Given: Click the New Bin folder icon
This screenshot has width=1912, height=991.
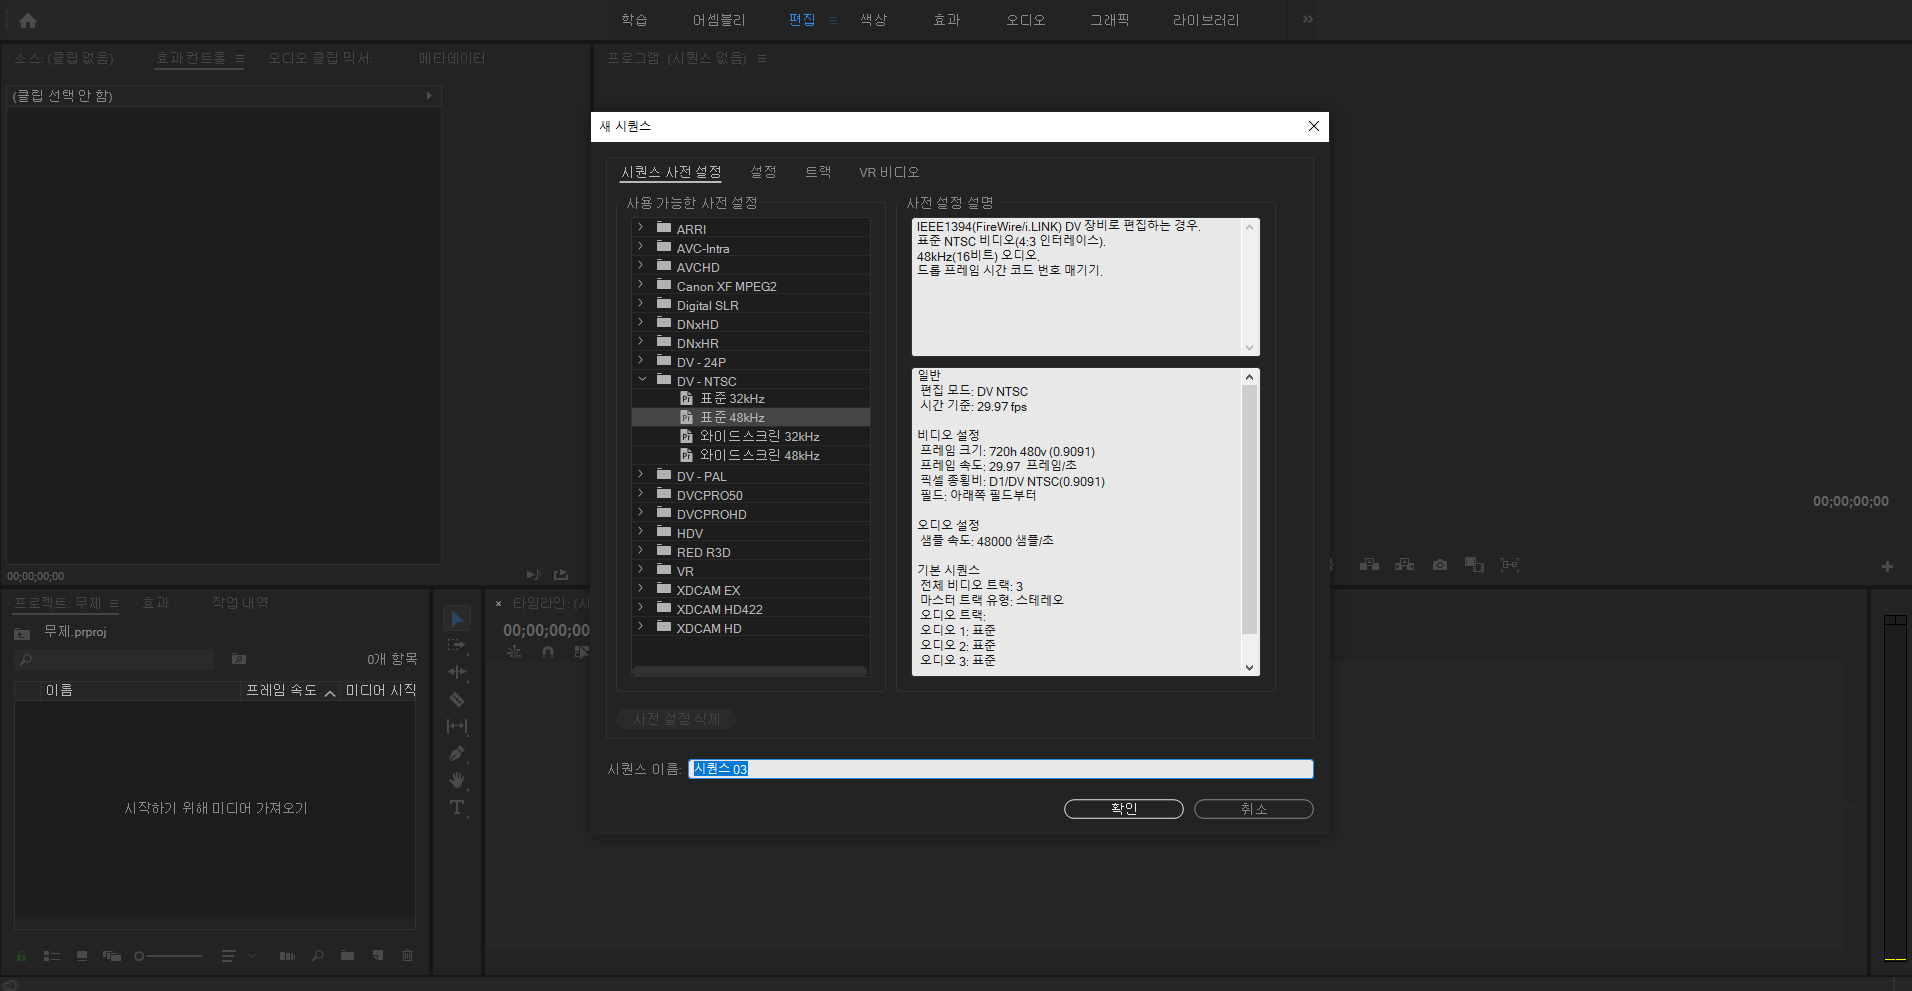Looking at the screenshot, I should tap(347, 956).
